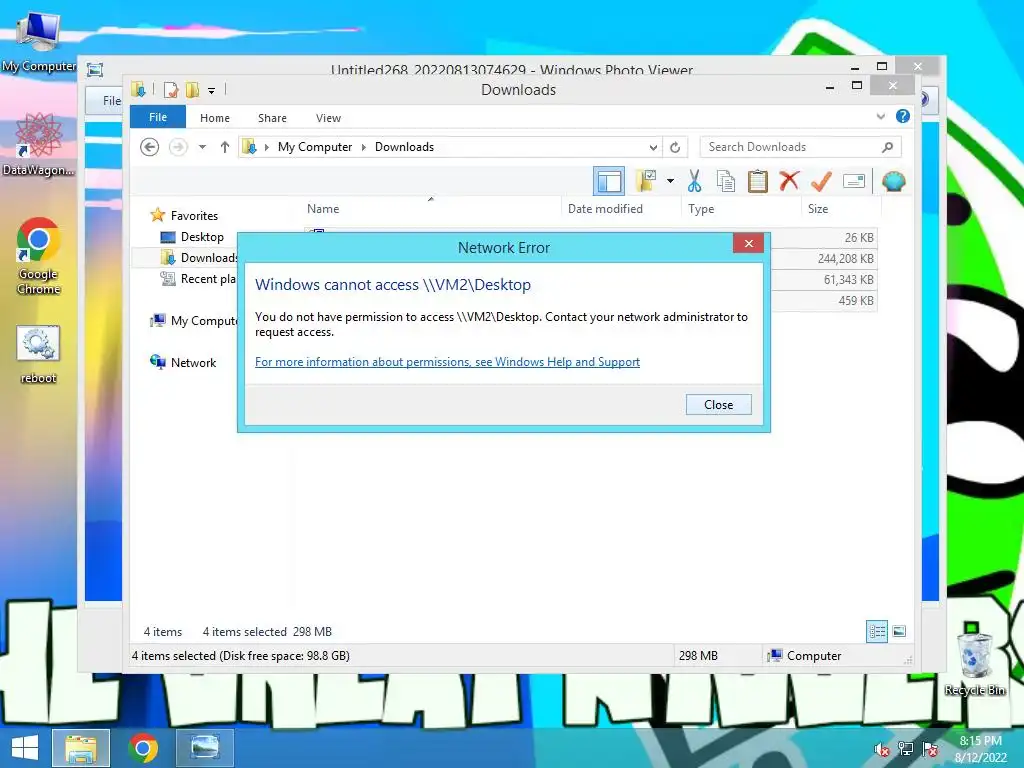Sort by the Name column header
The width and height of the screenshot is (1024, 768).
(x=323, y=209)
